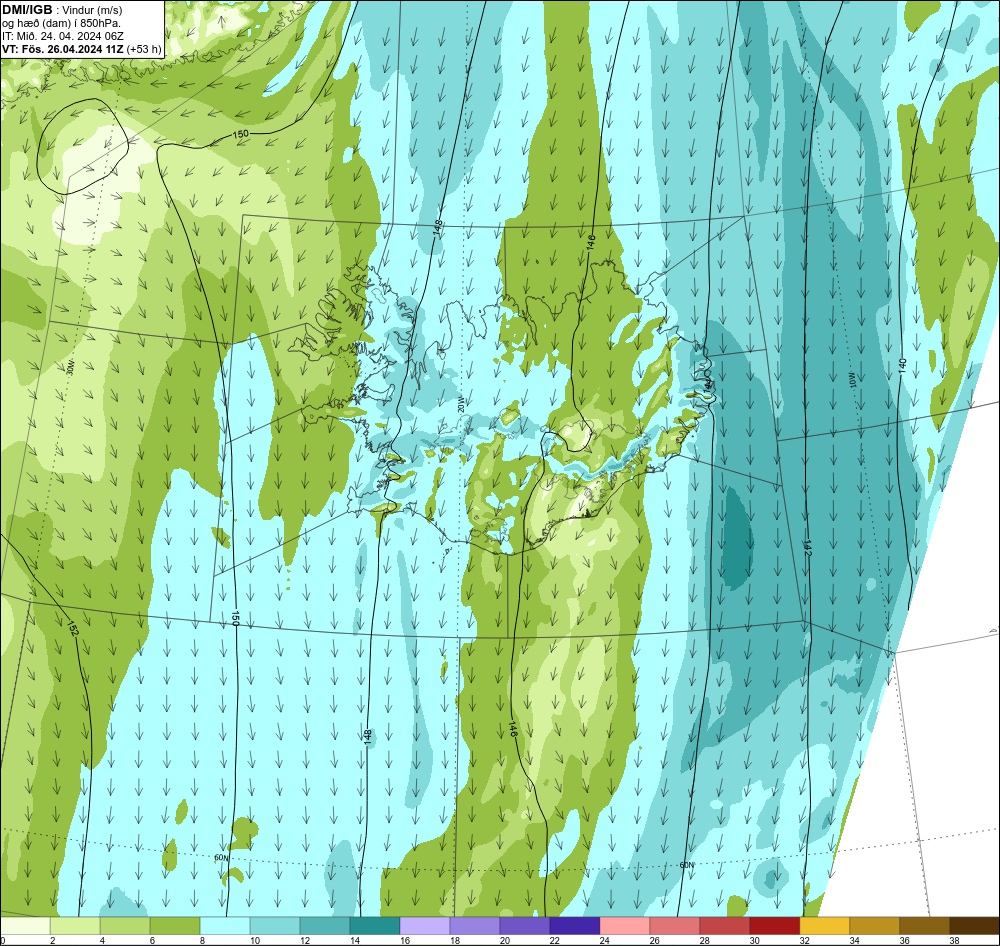Select the 20–22 m/s violet legend swatch
The width and height of the screenshot is (1000, 946).
(x=525, y=926)
